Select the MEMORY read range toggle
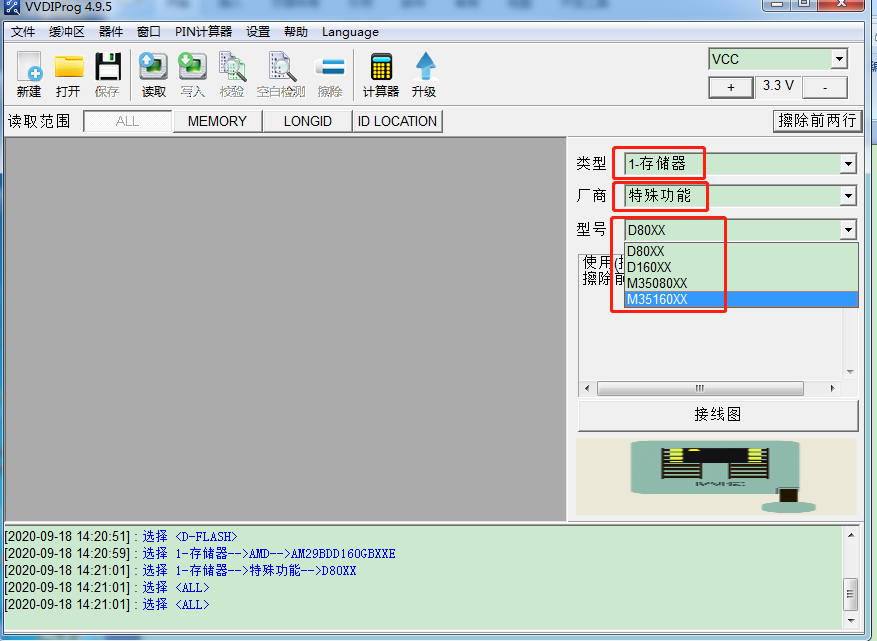 click(x=217, y=121)
